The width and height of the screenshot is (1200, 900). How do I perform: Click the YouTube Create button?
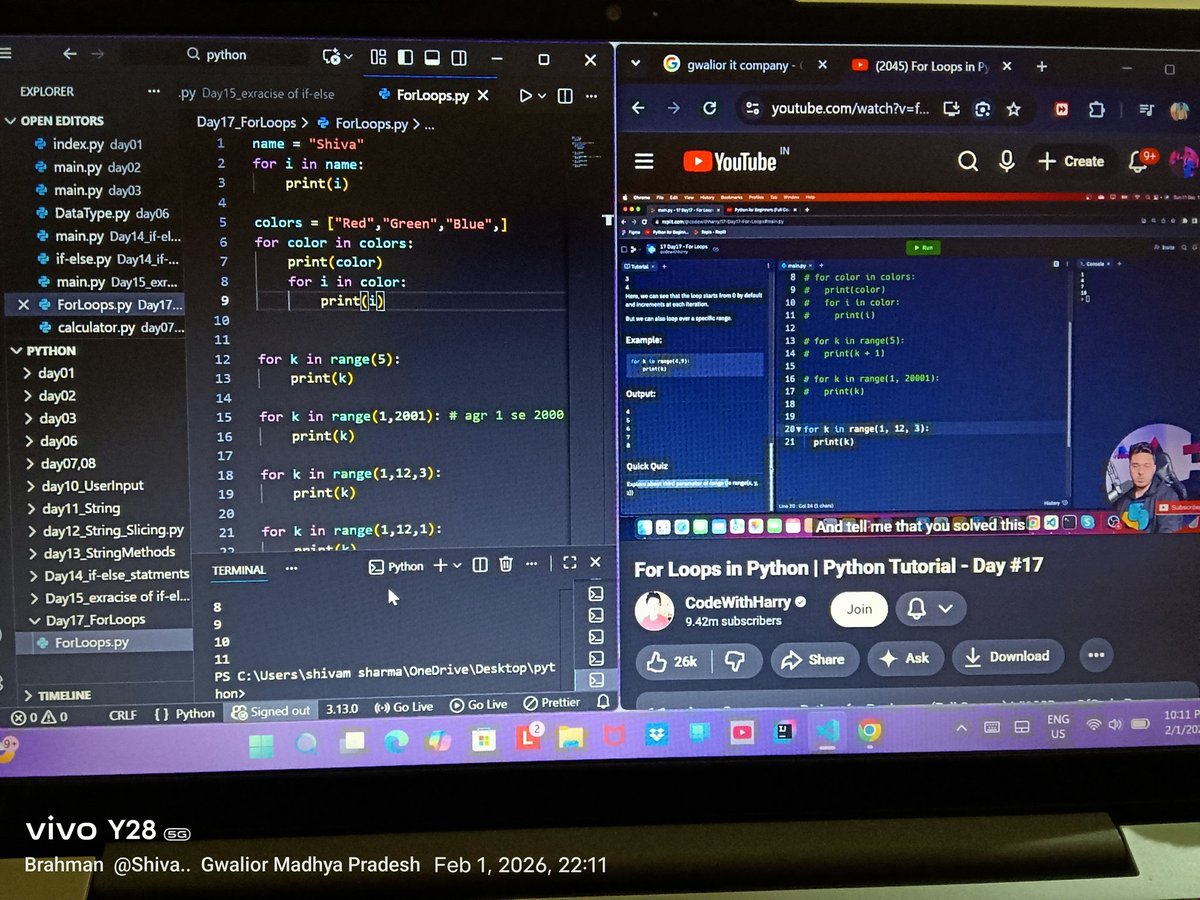[1071, 161]
